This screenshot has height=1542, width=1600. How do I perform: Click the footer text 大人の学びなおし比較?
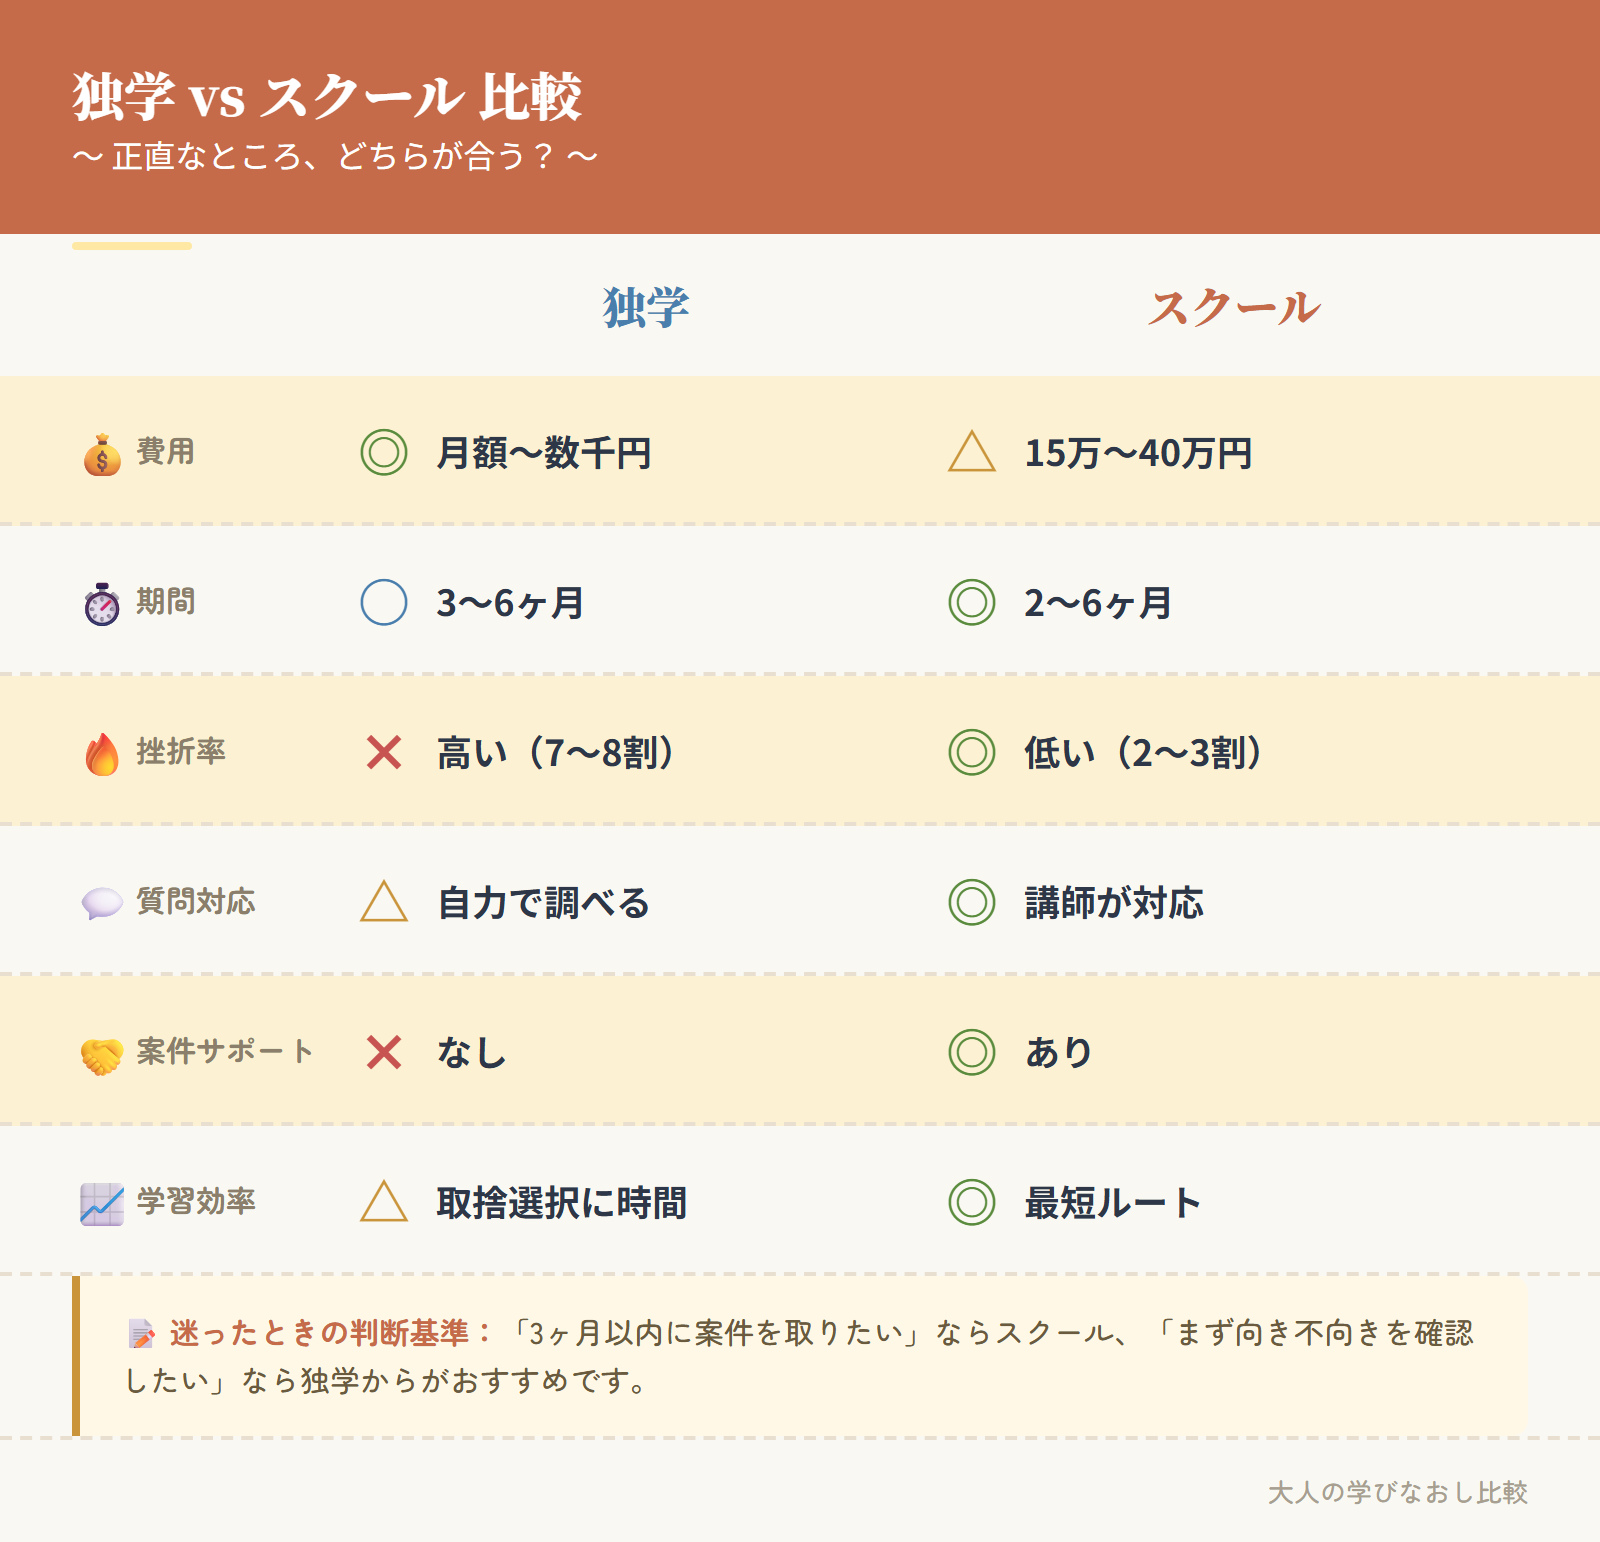[1398, 1493]
